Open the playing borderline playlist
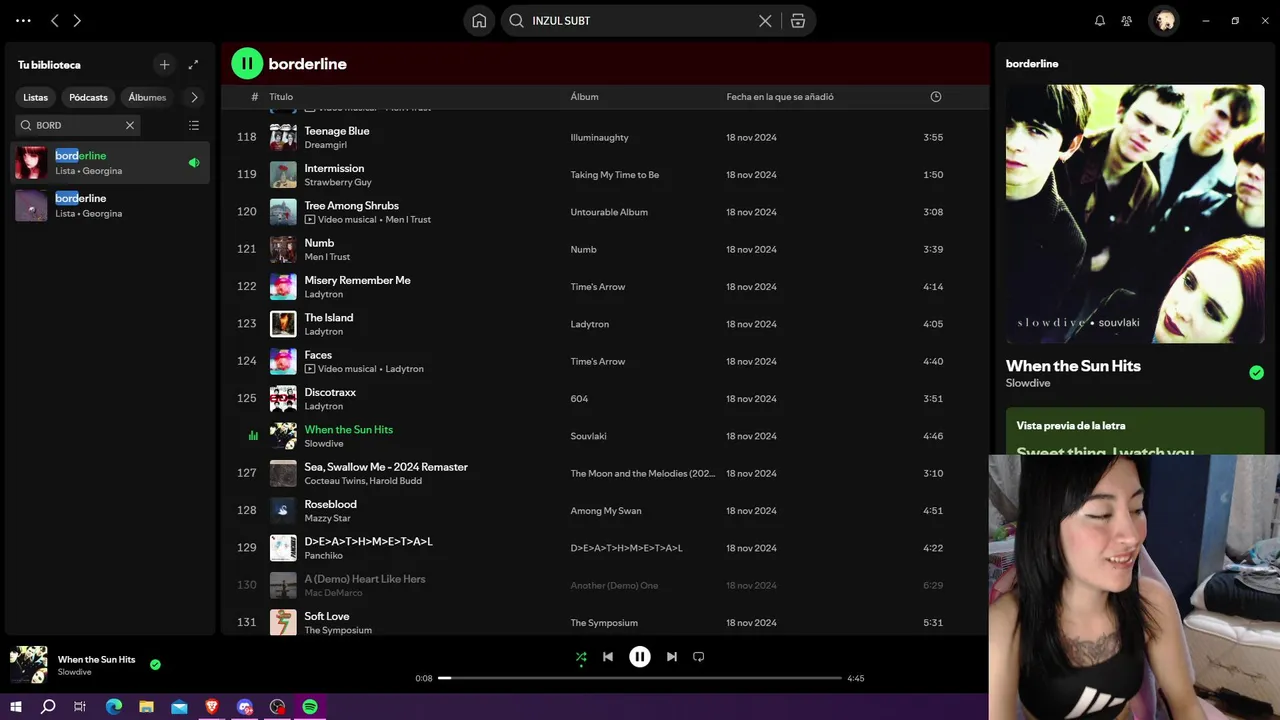Image resolution: width=1280 pixels, height=720 pixels. 110,163
